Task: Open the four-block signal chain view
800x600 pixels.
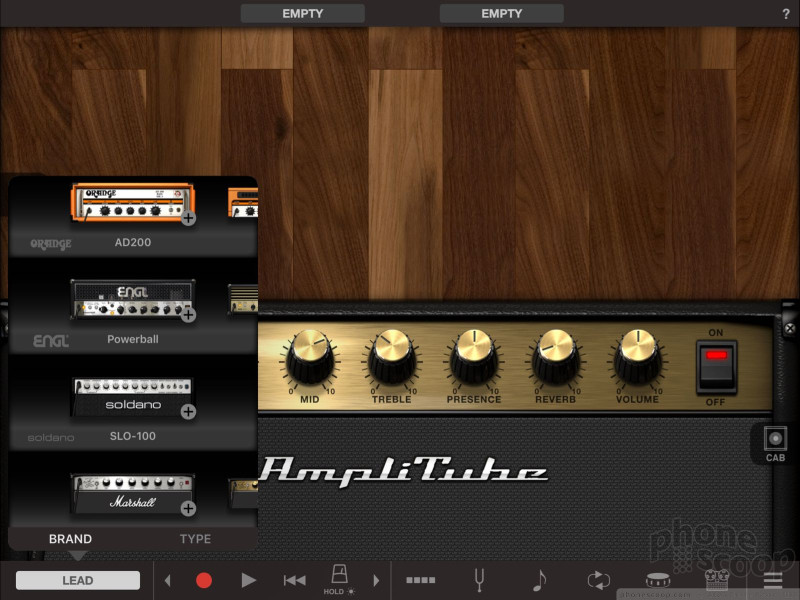Action: coord(420,580)
